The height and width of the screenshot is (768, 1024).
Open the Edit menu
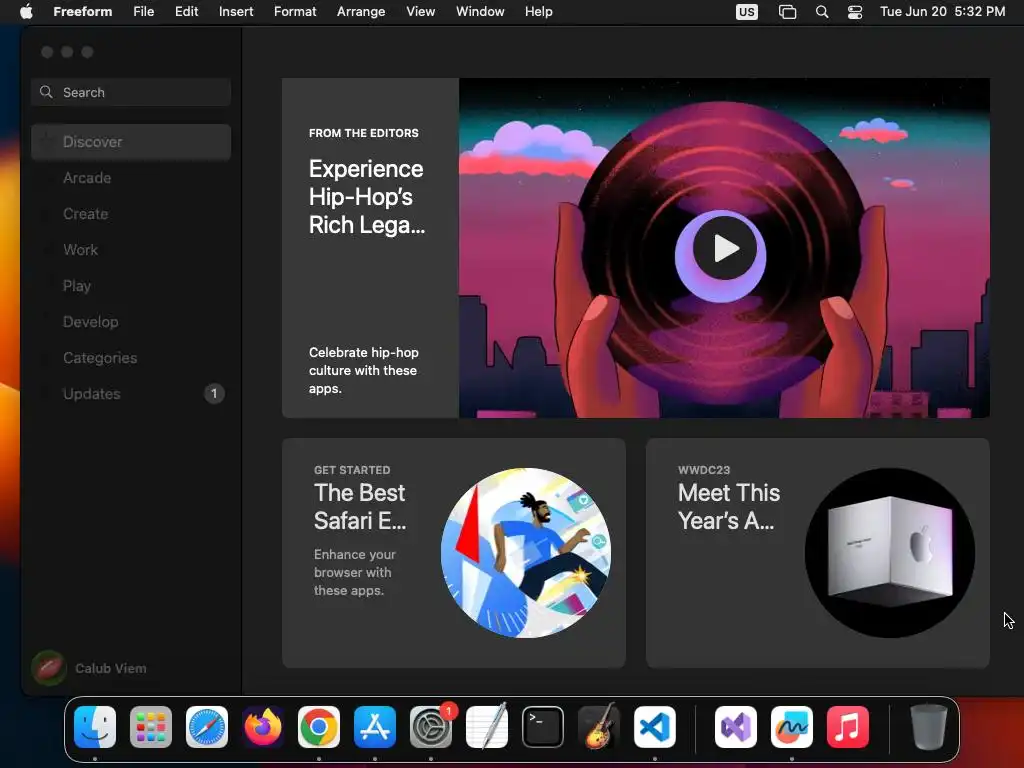point(186,12)
